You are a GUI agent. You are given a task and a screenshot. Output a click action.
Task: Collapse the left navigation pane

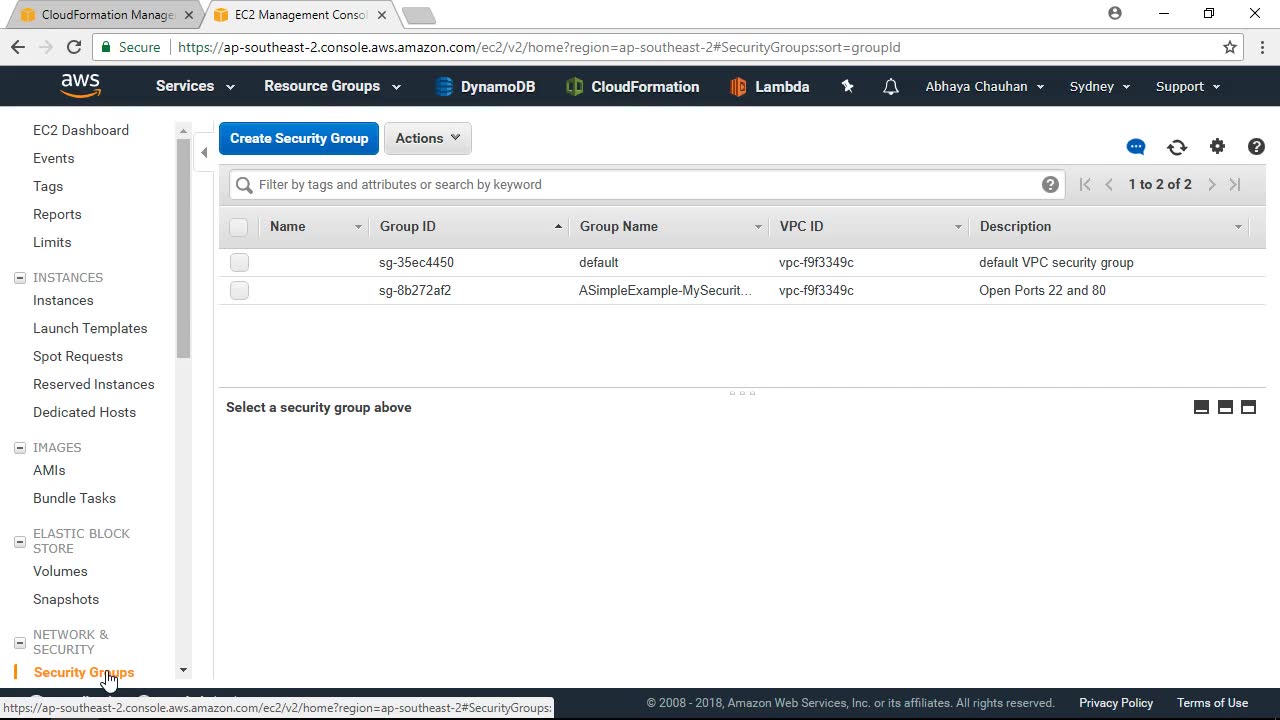204,153
